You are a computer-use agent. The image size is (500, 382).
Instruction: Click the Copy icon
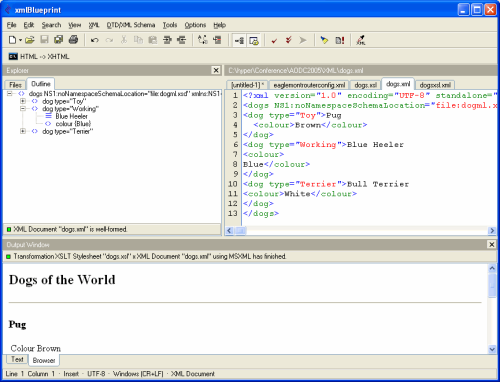coord(138,40)
